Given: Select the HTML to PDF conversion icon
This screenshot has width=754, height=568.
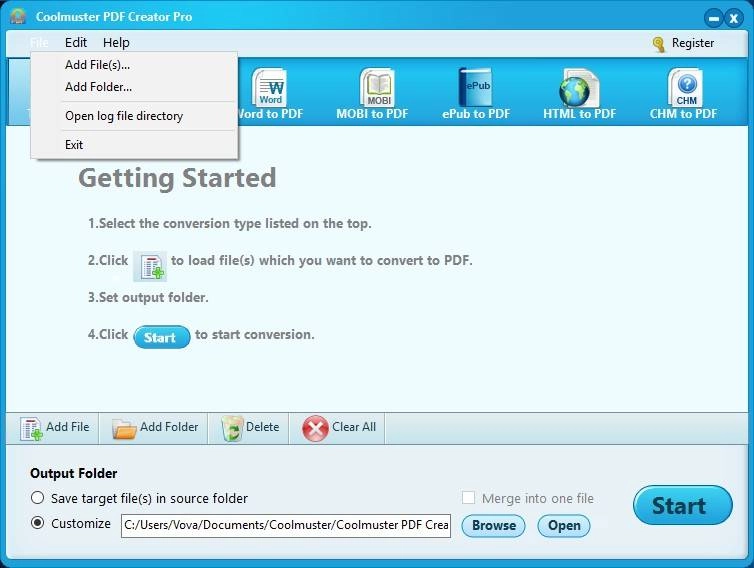Looking at the screenshot, I should point(578,88).
